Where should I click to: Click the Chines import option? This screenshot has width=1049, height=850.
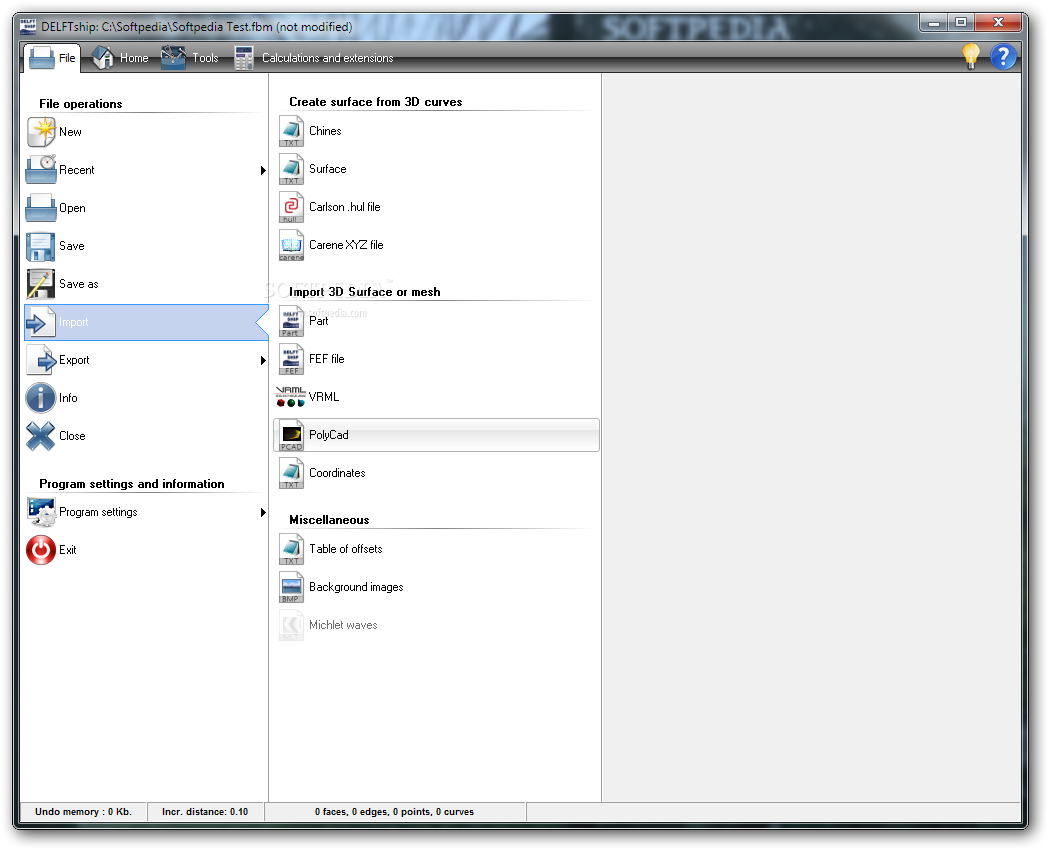tap(436, 131)
